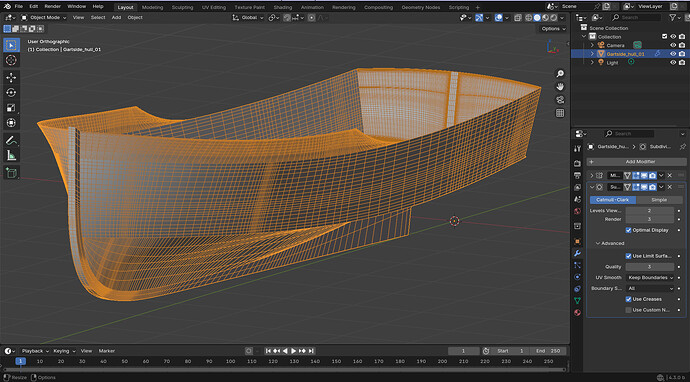The width and height of the screenshot is (690, 382).
Task: Switch to rendered viewport shading
Action: coord(554,18)
